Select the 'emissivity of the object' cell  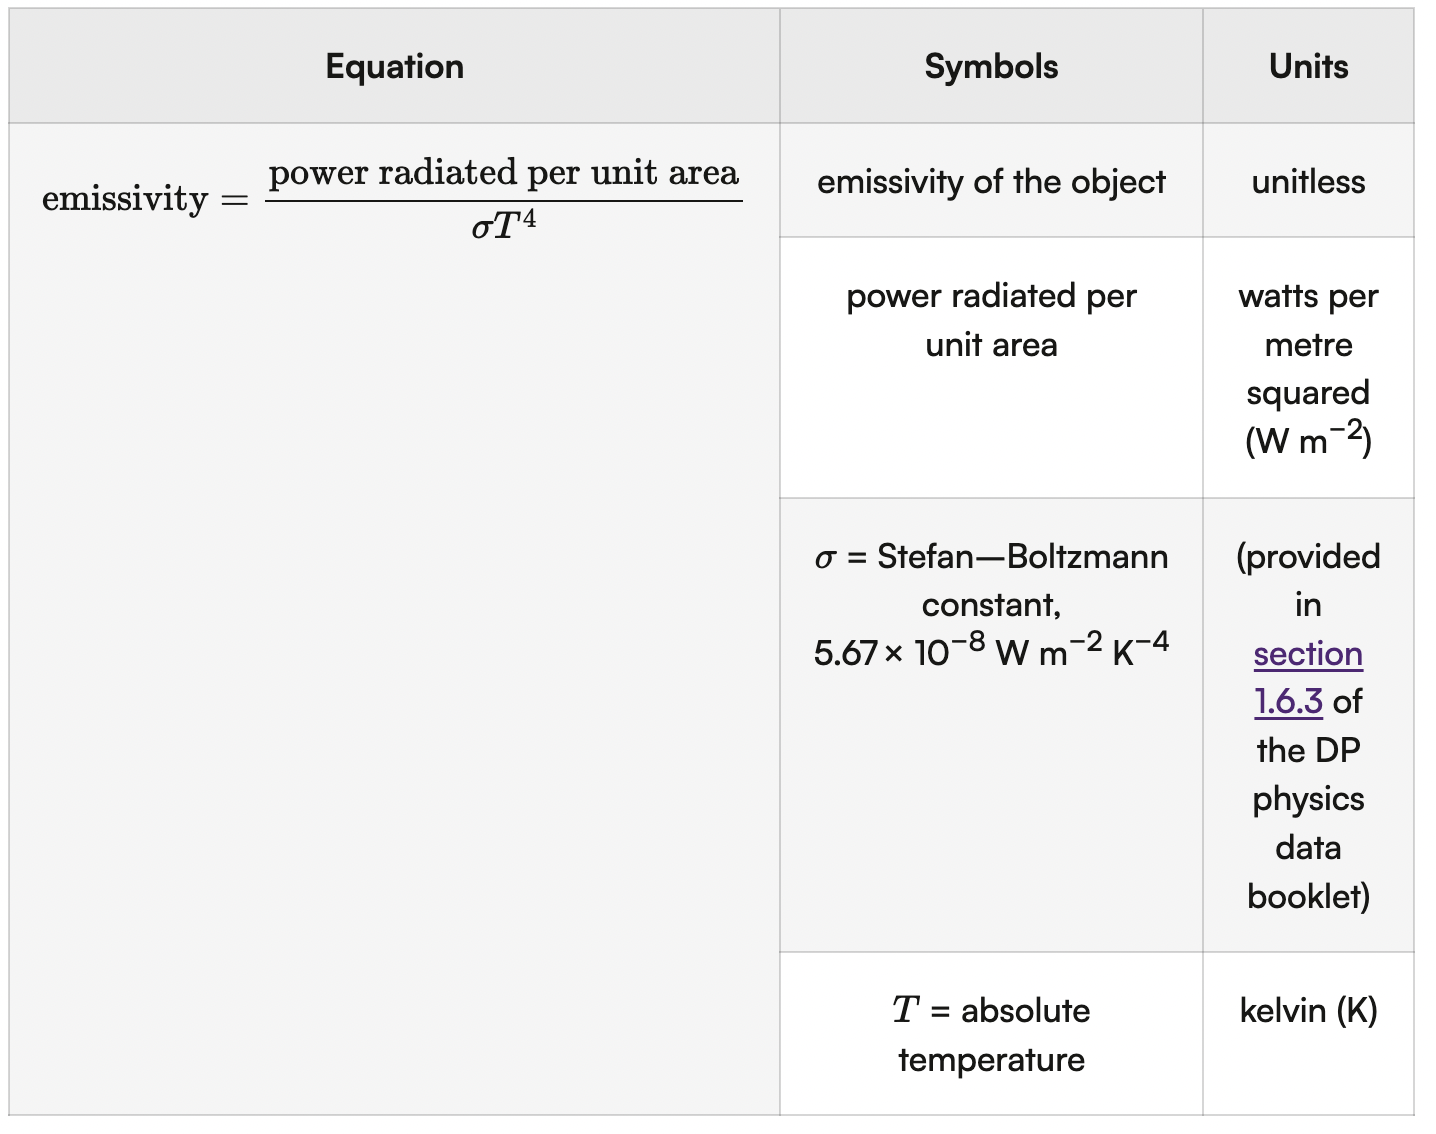pyautogui.click(x=991, y=182)
